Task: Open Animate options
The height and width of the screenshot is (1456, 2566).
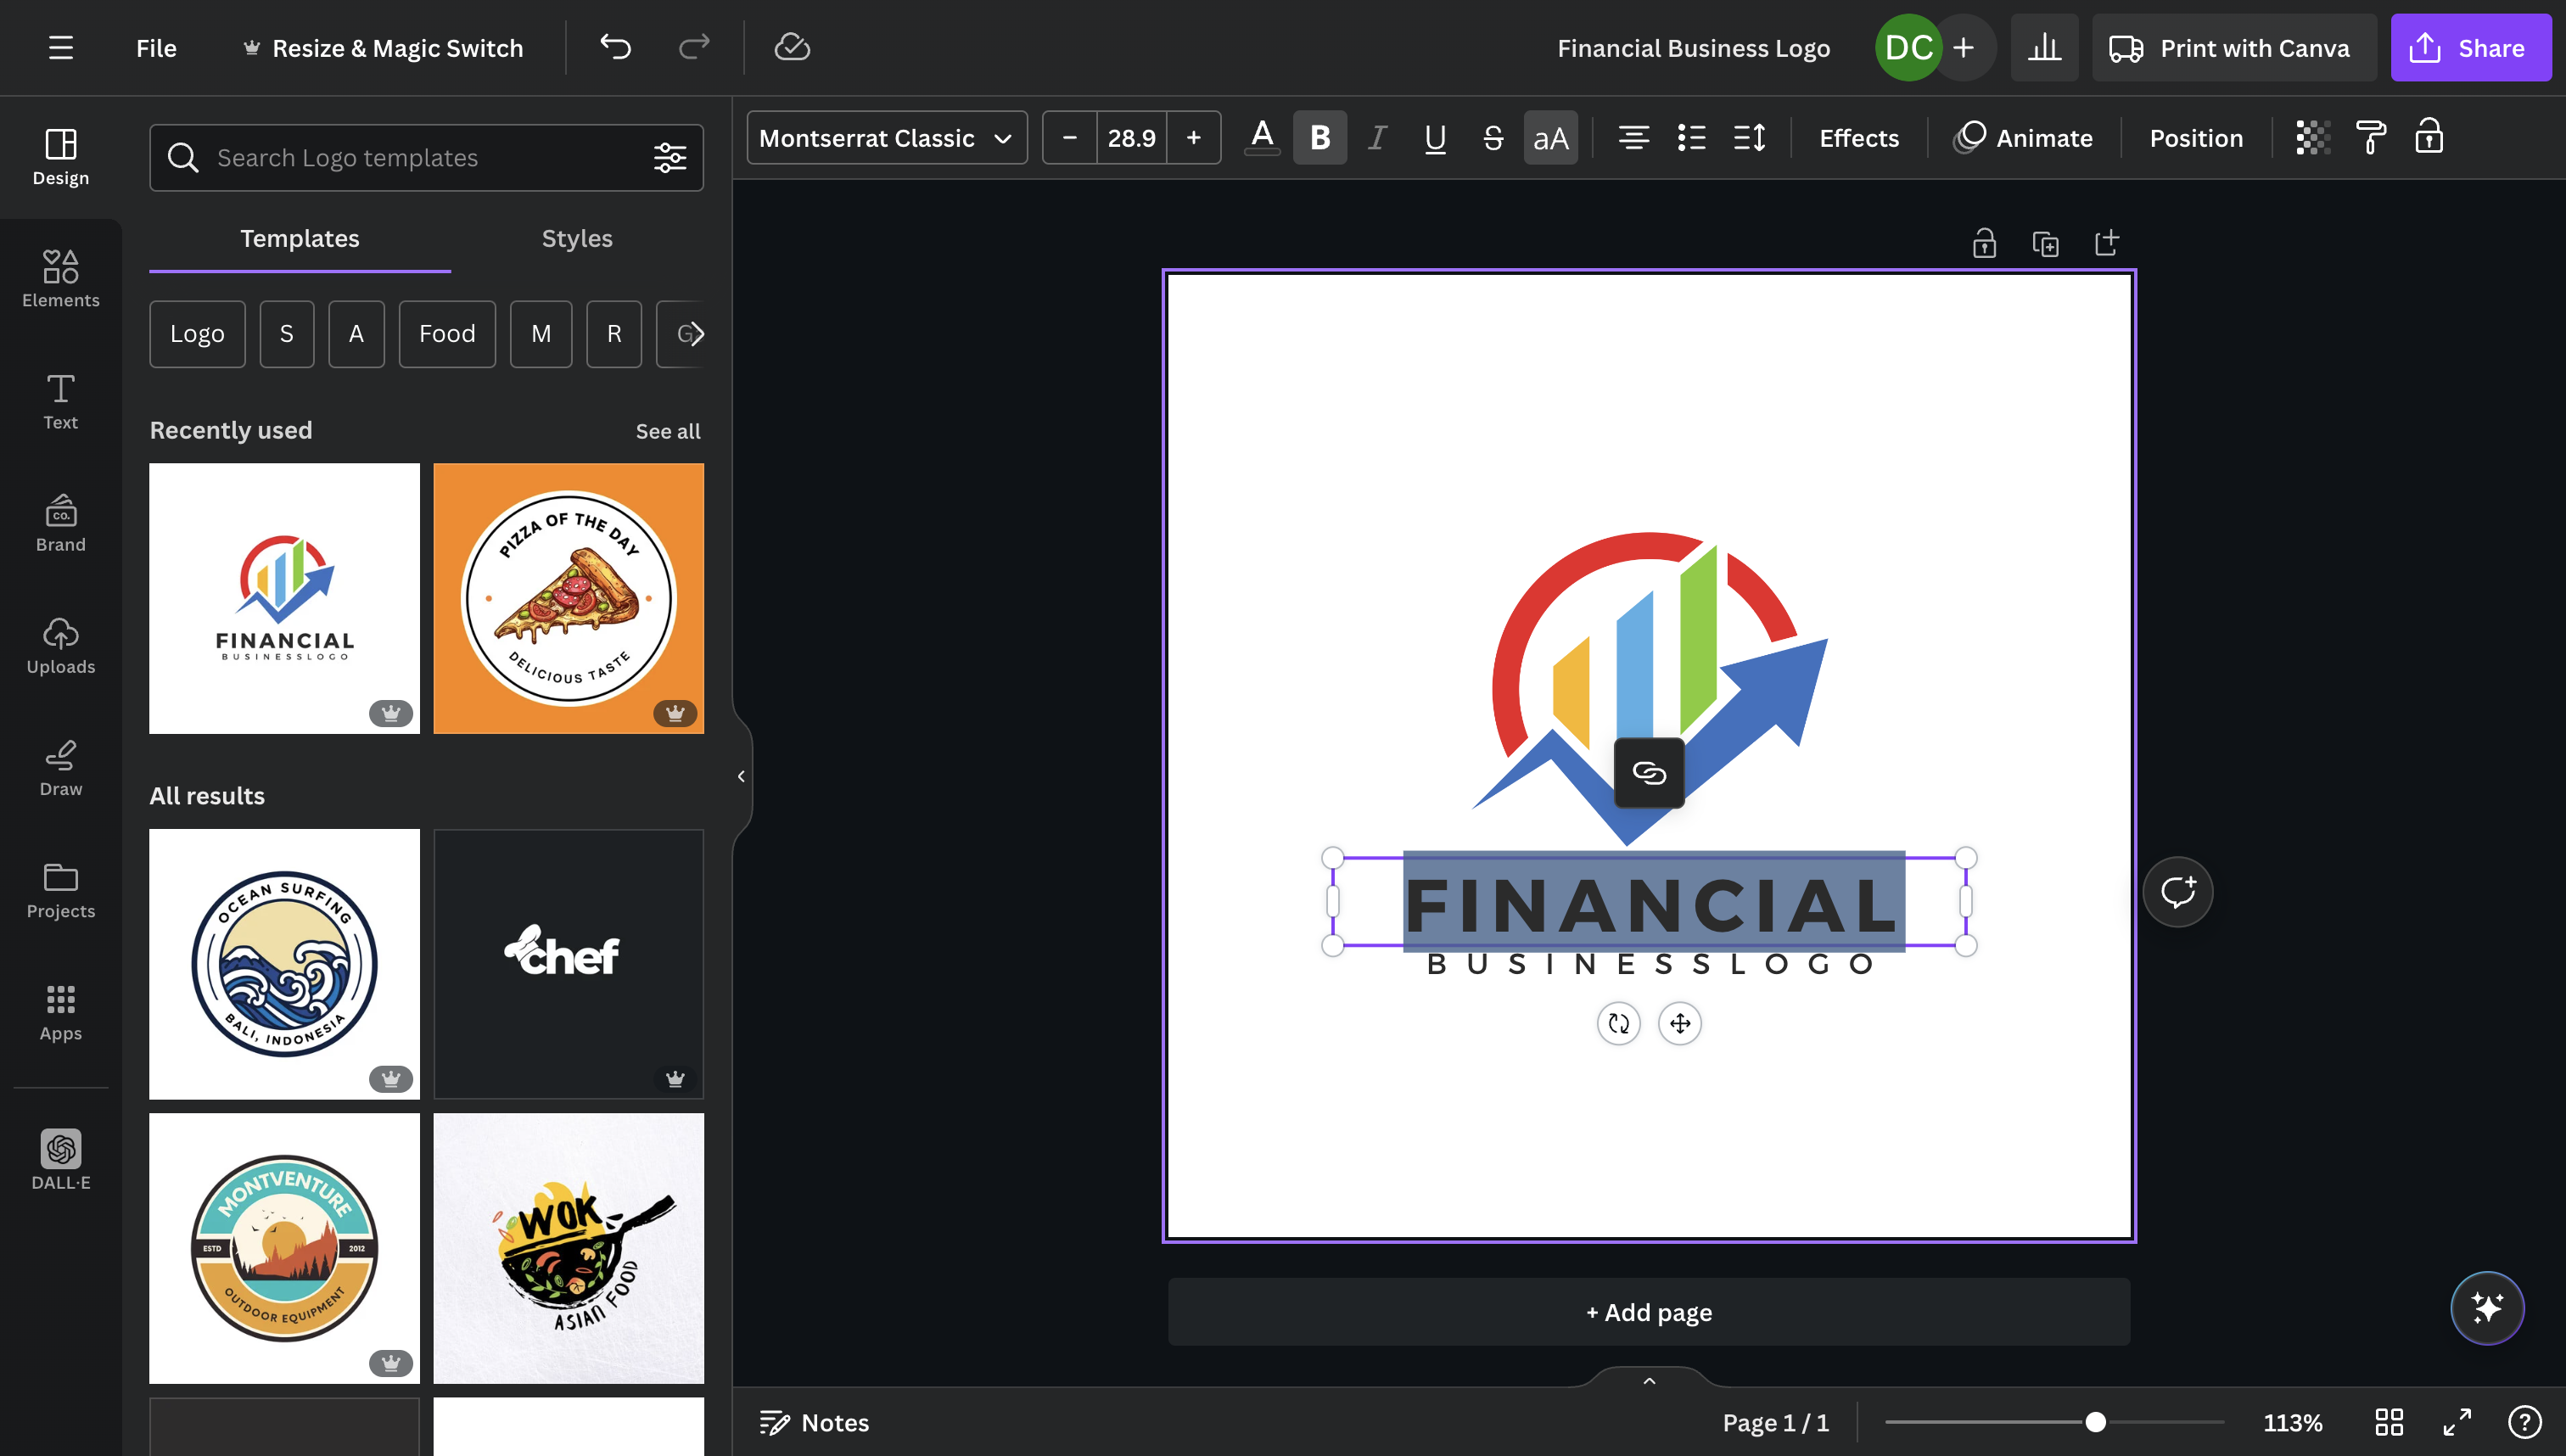Action: (2024, 138)
